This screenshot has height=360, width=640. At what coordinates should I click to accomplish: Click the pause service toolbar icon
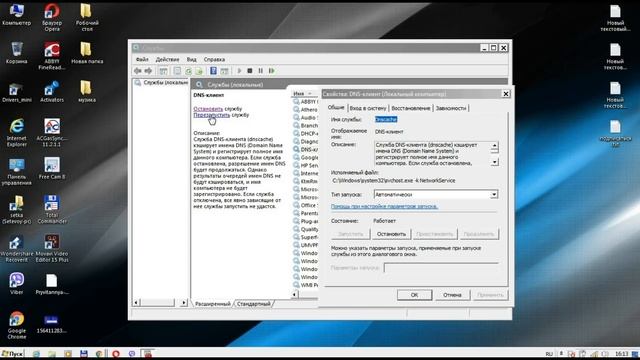coord(260,71)
